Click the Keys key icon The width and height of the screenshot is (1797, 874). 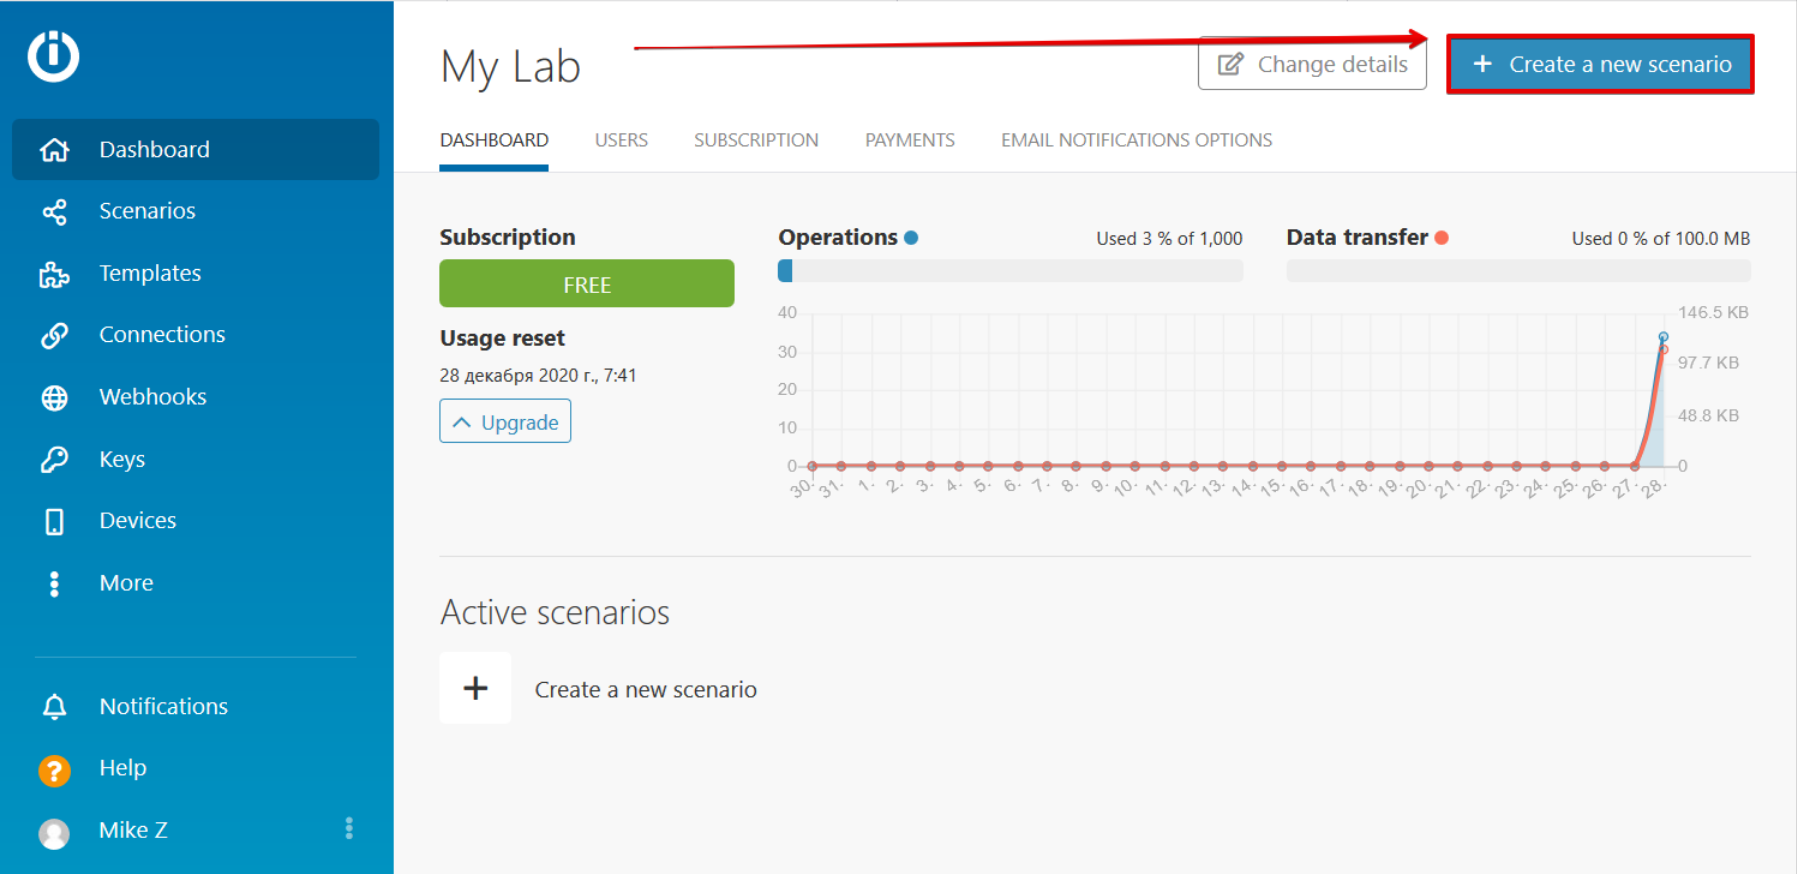[x=54, y=460]
